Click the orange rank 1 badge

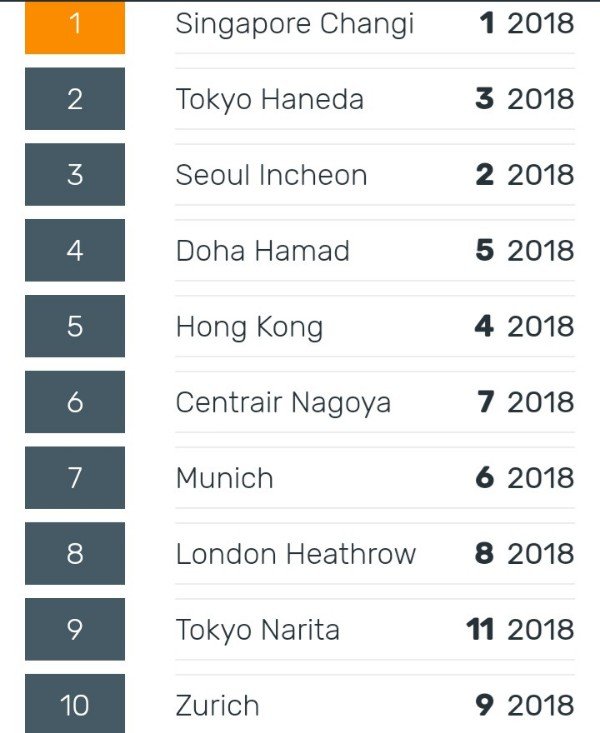click(75, 27)
